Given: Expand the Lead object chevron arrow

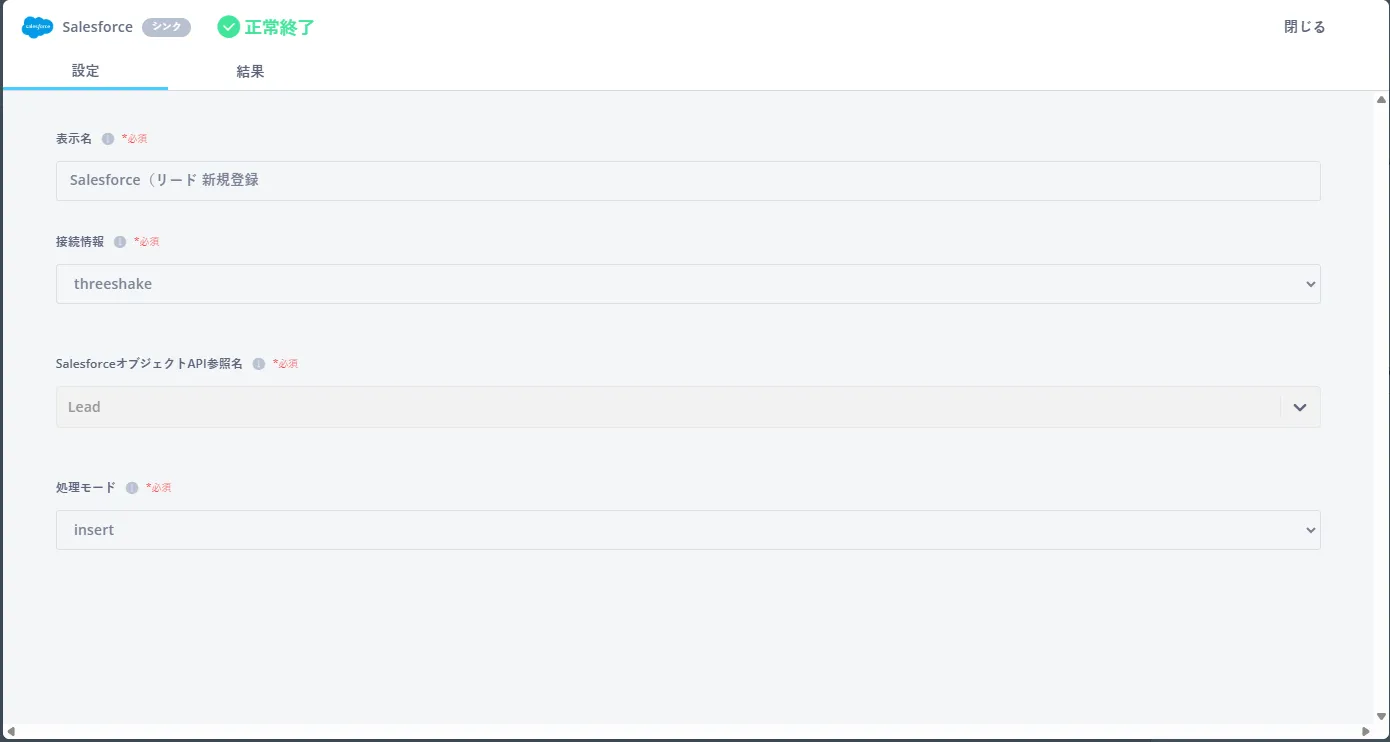Looking at the screenshot, I should click(x=1300, y=407).
